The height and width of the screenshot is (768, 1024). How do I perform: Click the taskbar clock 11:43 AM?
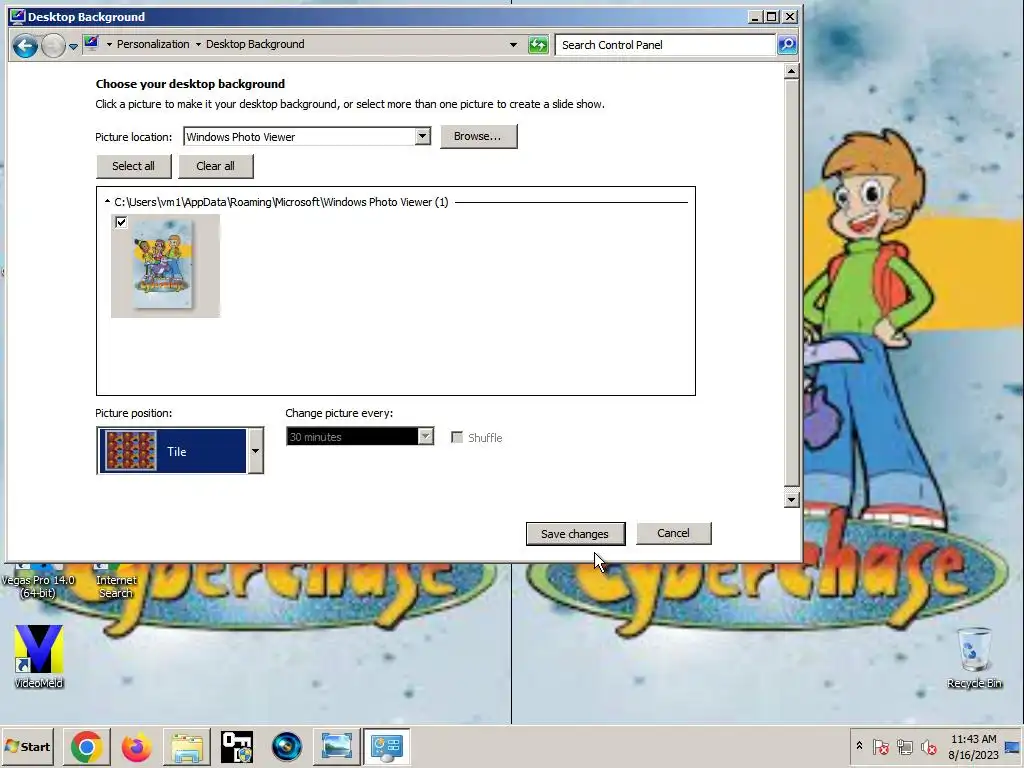tap(974, 739)
